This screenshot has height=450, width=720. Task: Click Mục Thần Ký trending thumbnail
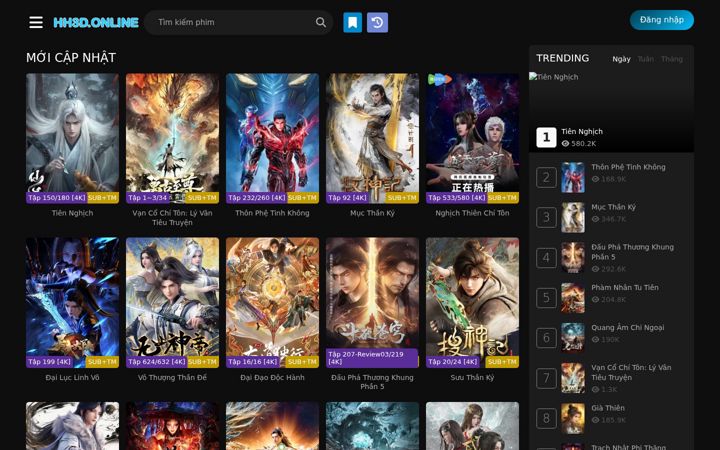click(x=573, y=218)
